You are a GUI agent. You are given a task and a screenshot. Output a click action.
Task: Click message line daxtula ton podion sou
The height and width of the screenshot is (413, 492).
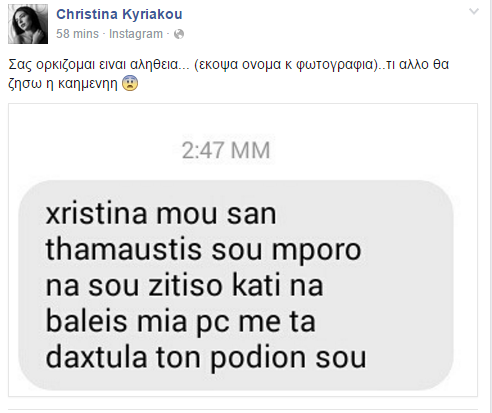206,358
